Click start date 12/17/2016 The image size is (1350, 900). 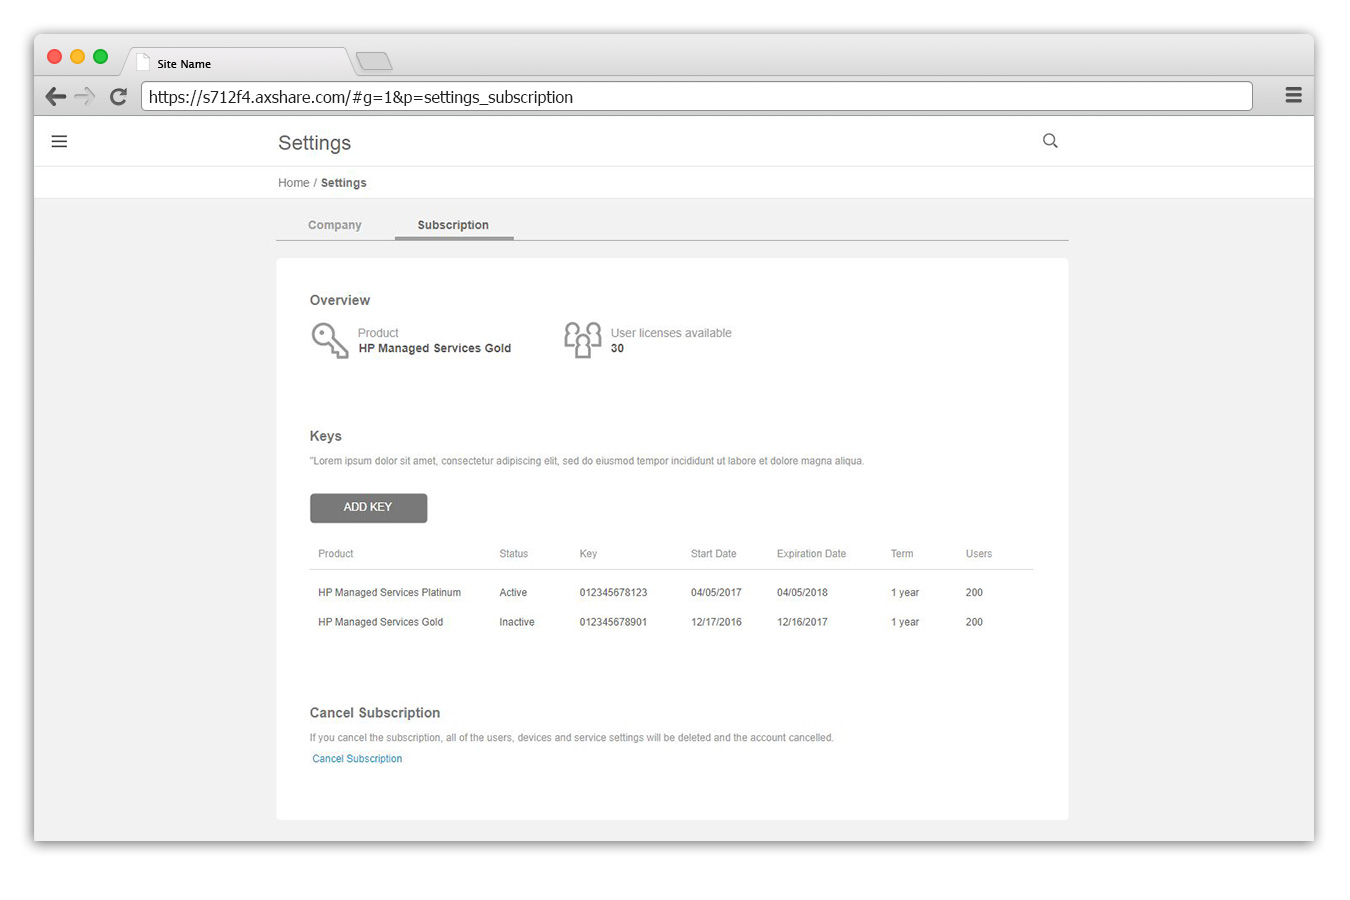[716, 622]
